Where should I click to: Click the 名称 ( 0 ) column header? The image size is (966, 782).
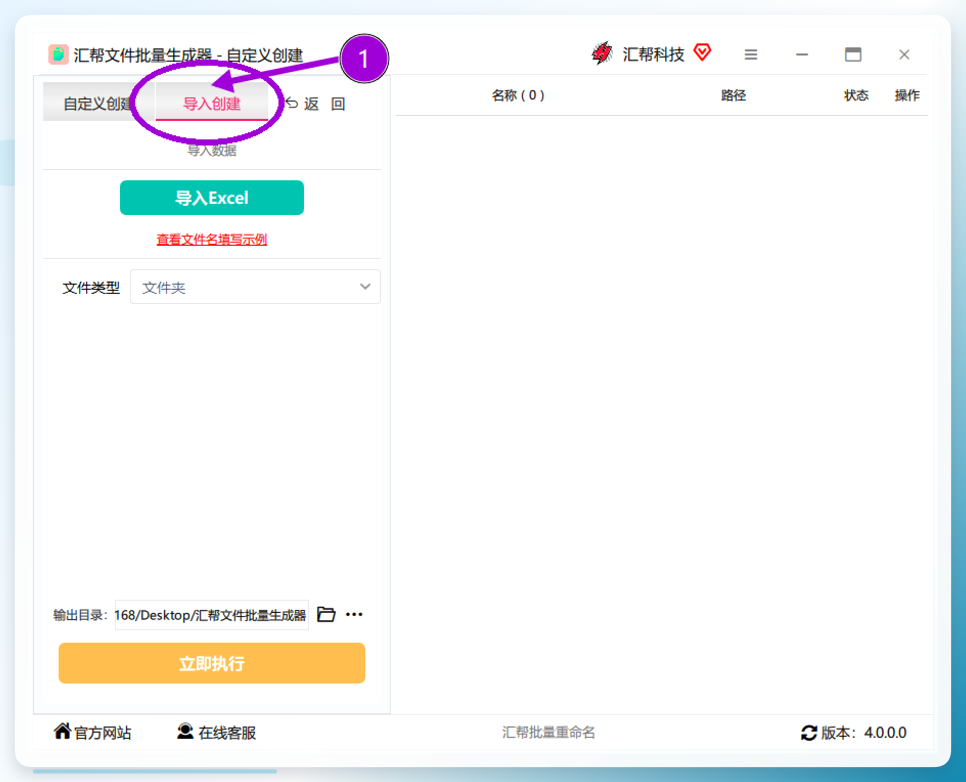(x=518, y=96)
